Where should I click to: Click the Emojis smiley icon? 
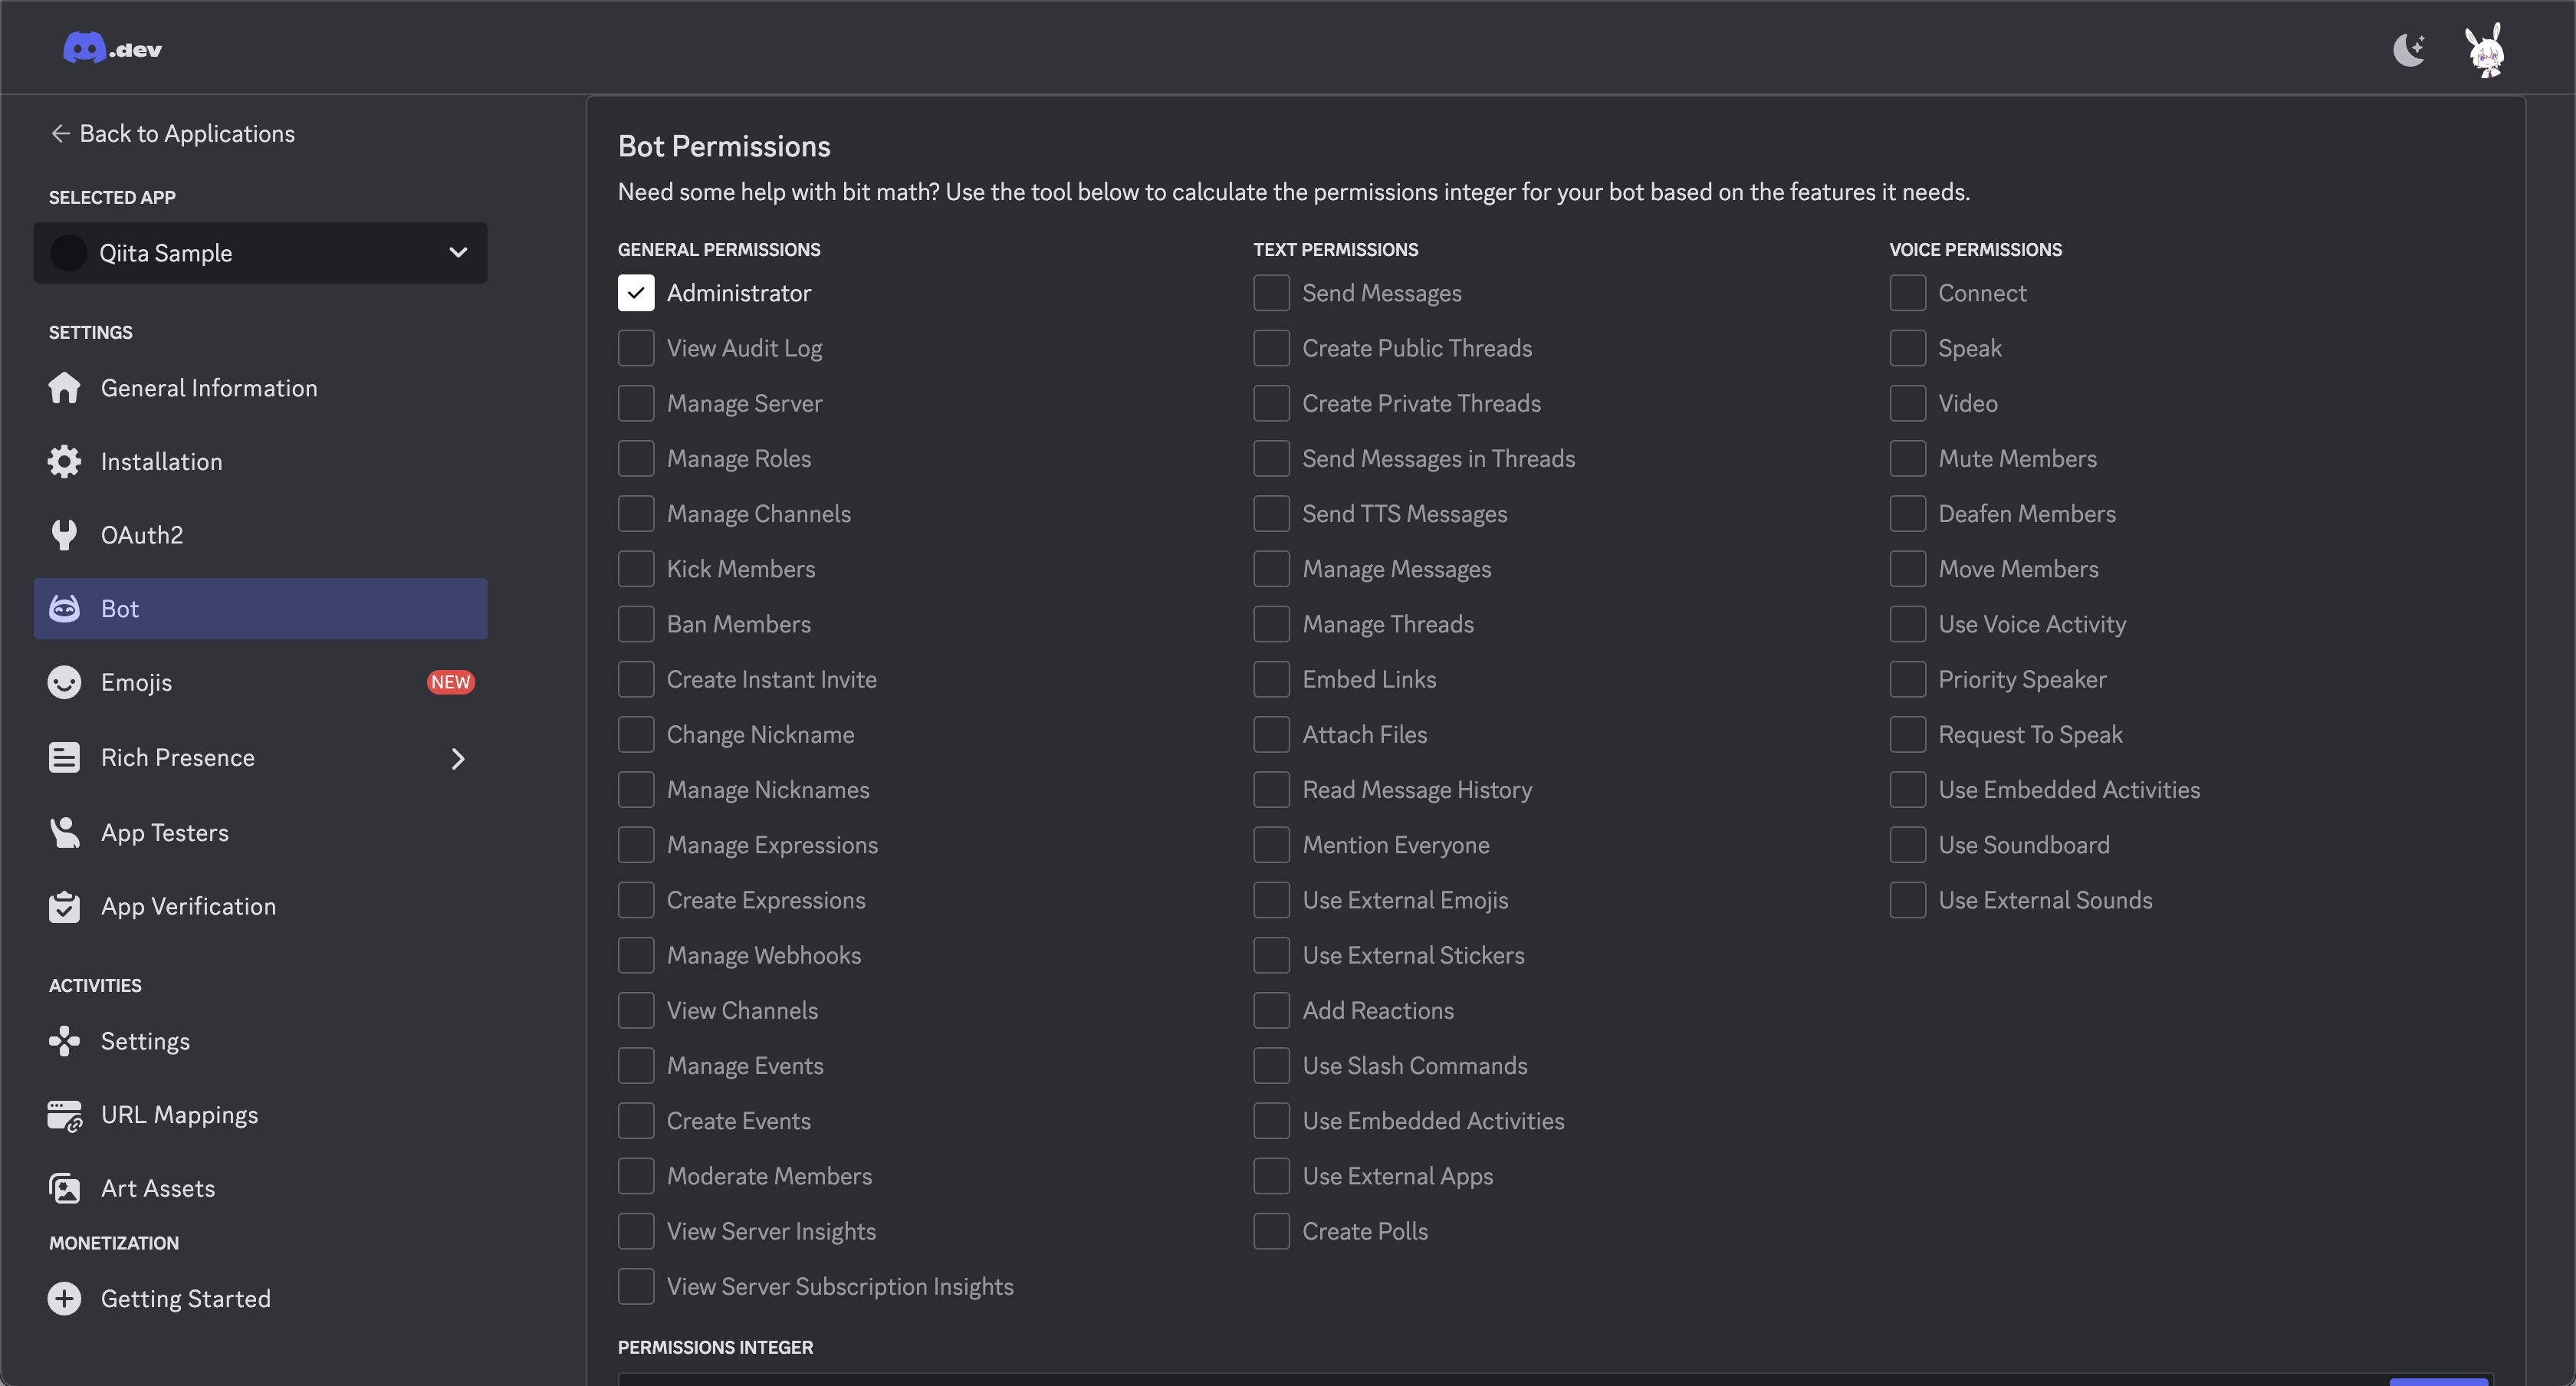64,682
